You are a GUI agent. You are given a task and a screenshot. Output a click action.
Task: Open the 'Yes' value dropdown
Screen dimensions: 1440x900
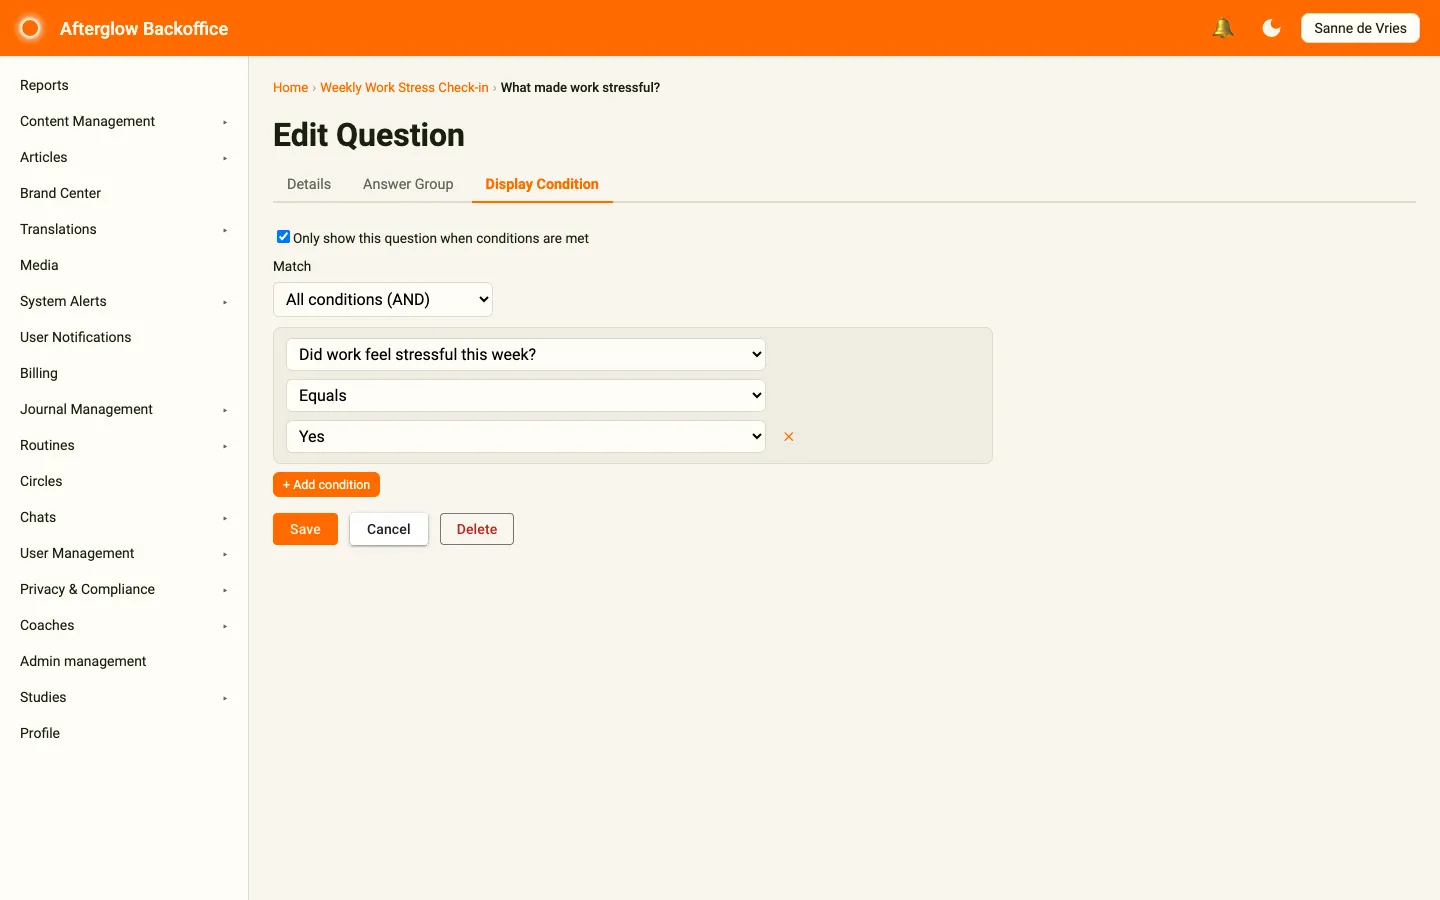[526, 436]
